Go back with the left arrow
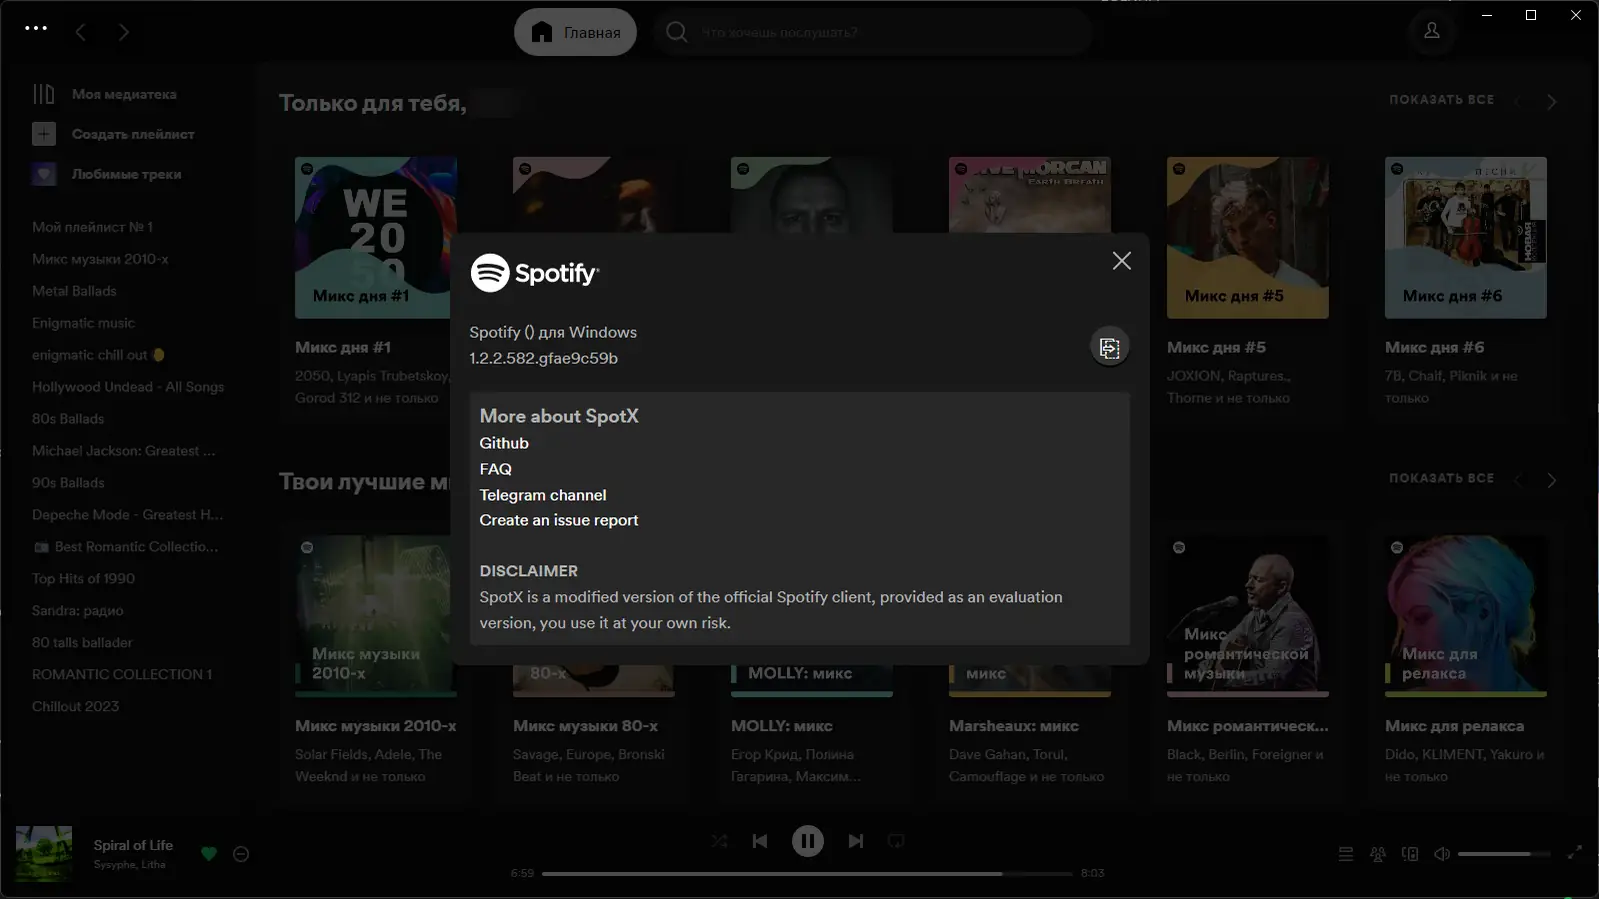 [81, 32]
